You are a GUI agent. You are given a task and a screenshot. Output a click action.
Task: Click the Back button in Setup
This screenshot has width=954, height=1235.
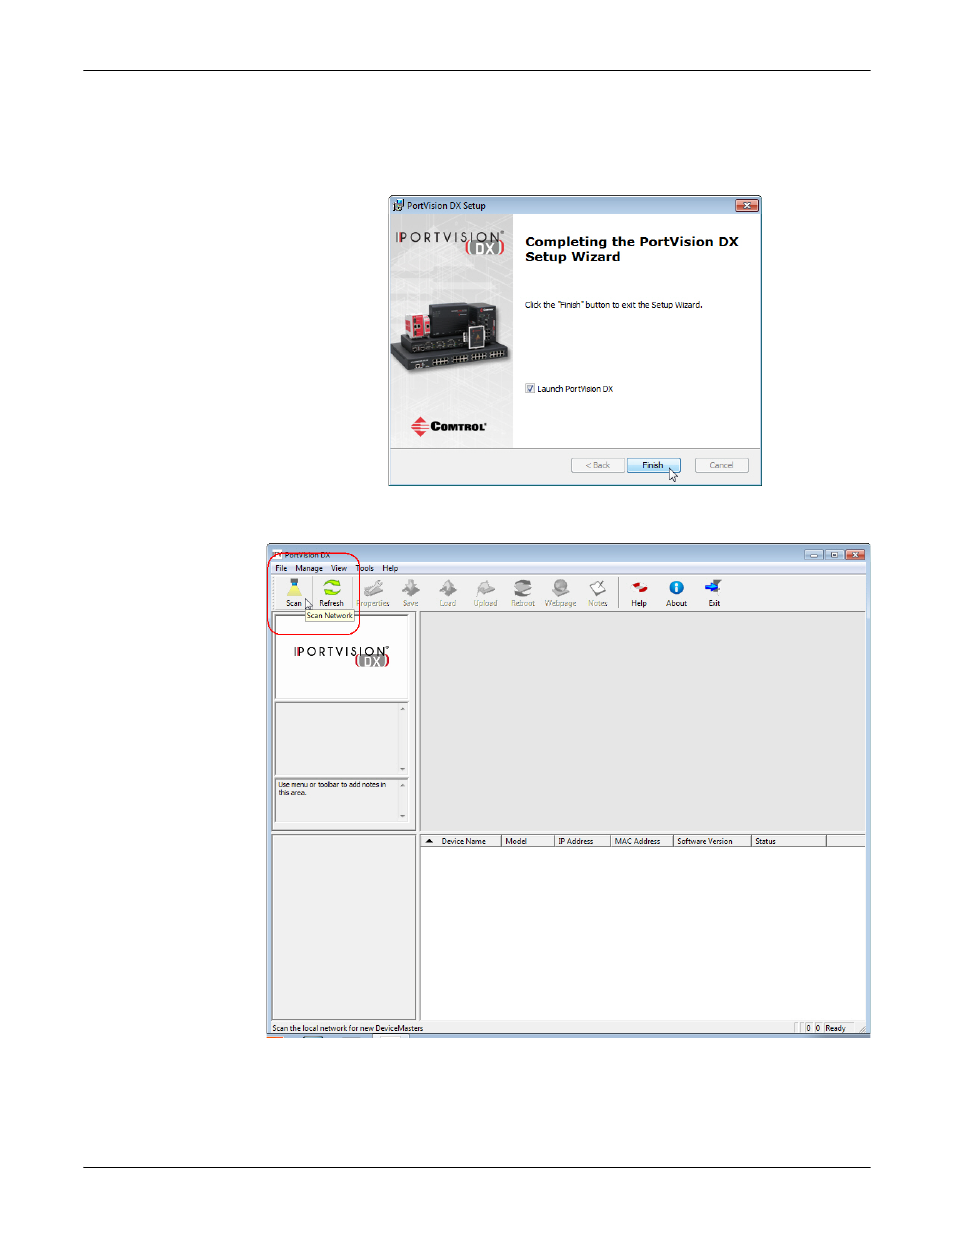pos(598,465)
